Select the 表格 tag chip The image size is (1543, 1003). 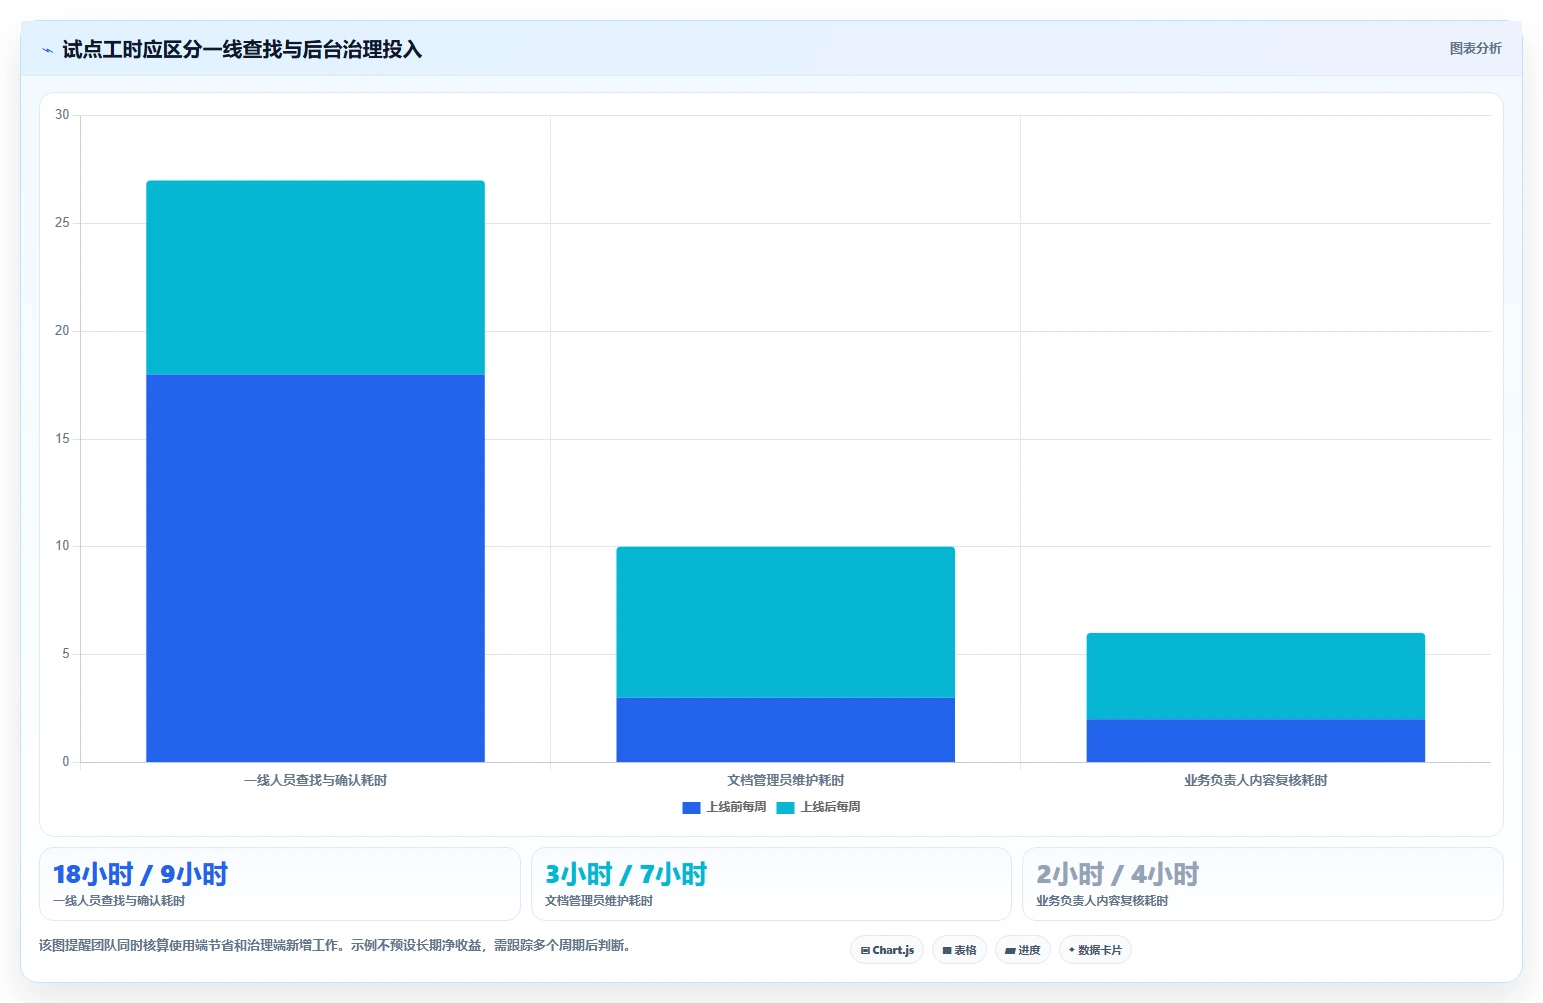coord(959,950)
